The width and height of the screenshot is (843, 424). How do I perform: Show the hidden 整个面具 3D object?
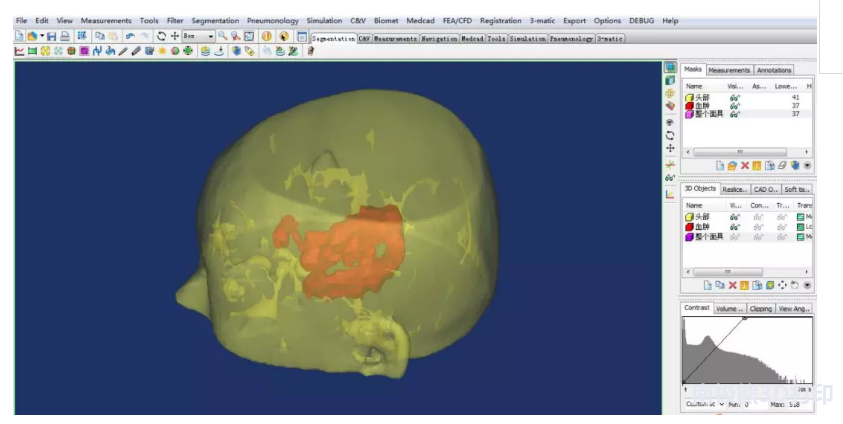click(735, 237)
